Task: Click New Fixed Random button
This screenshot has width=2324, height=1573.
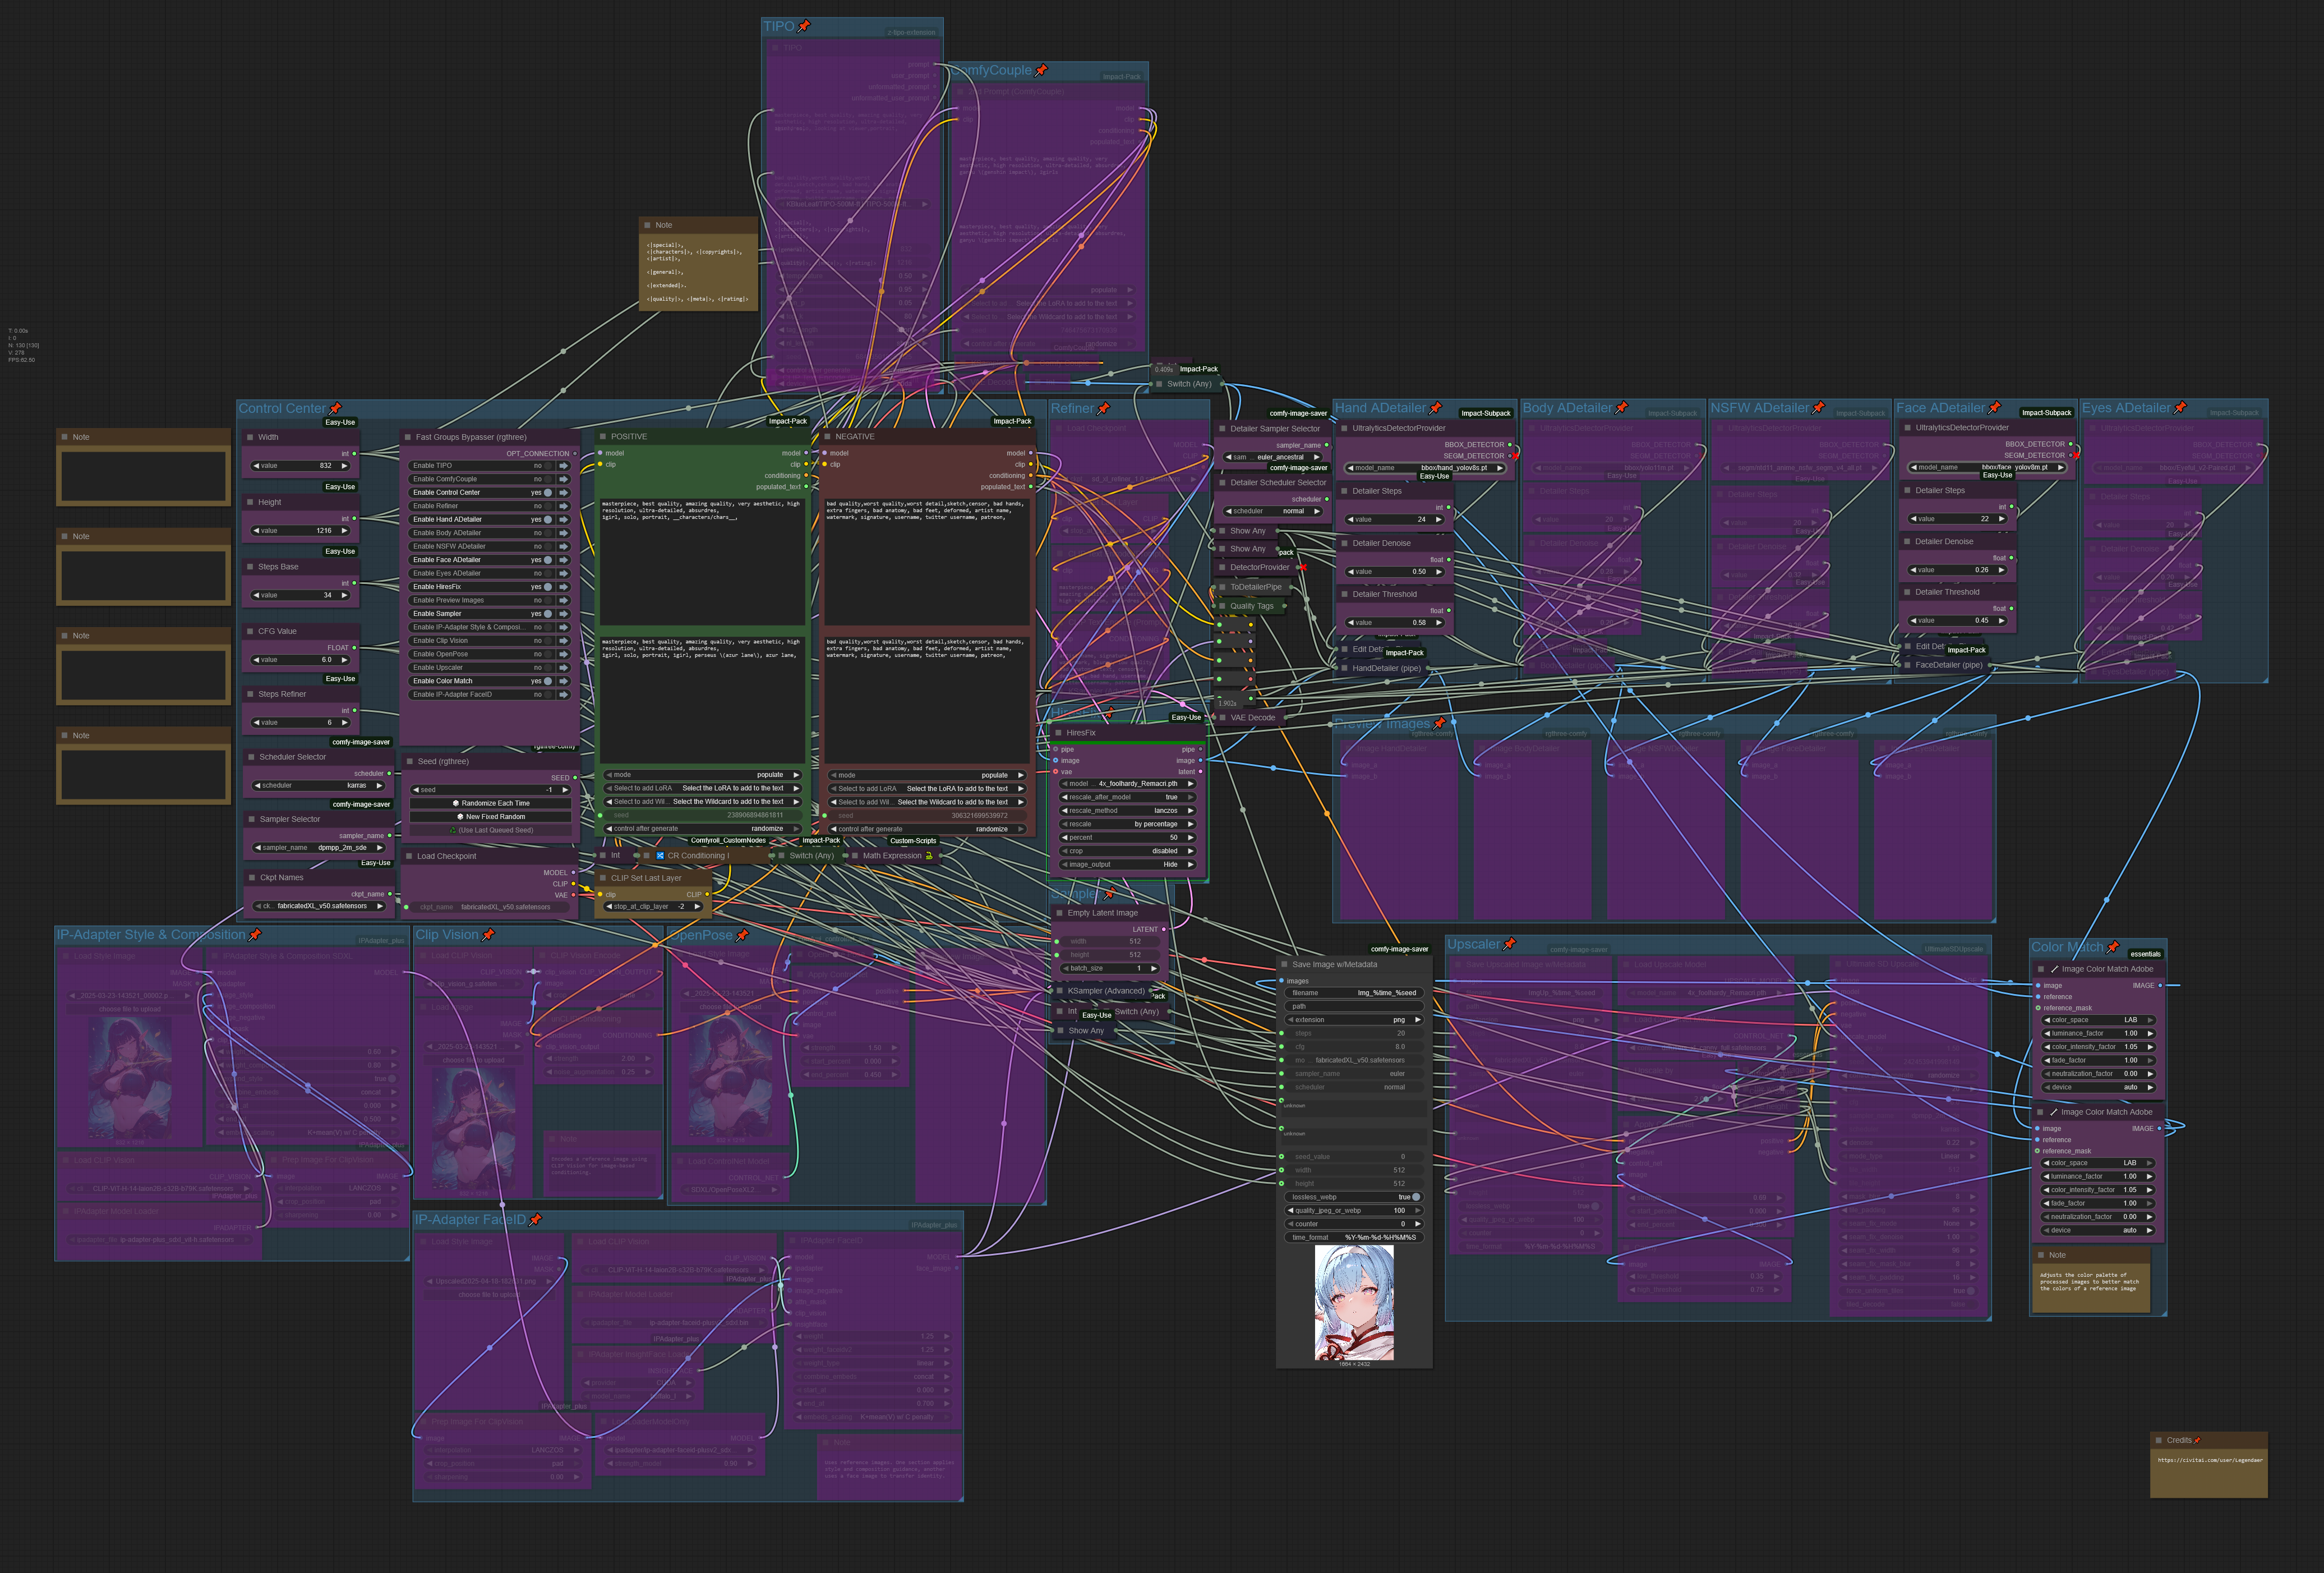Action: tap(491, 817)
